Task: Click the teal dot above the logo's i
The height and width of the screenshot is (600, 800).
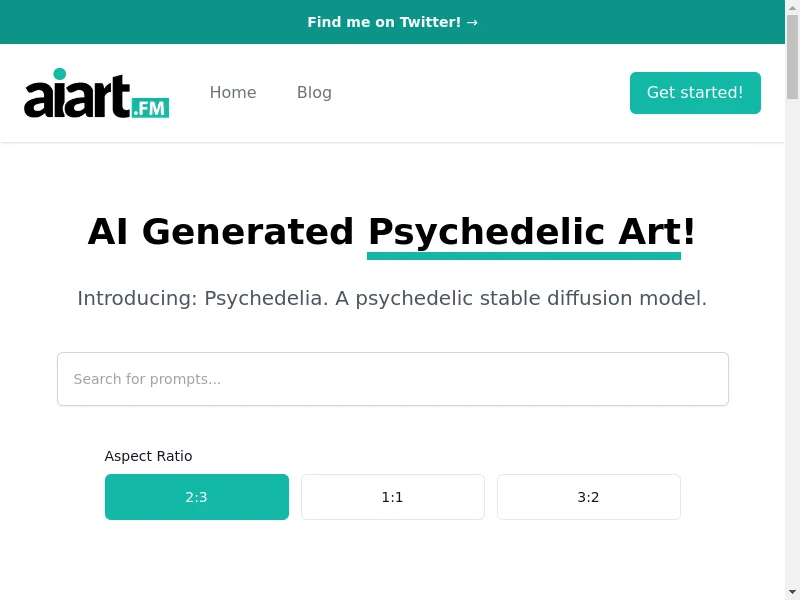Action: 60,74
